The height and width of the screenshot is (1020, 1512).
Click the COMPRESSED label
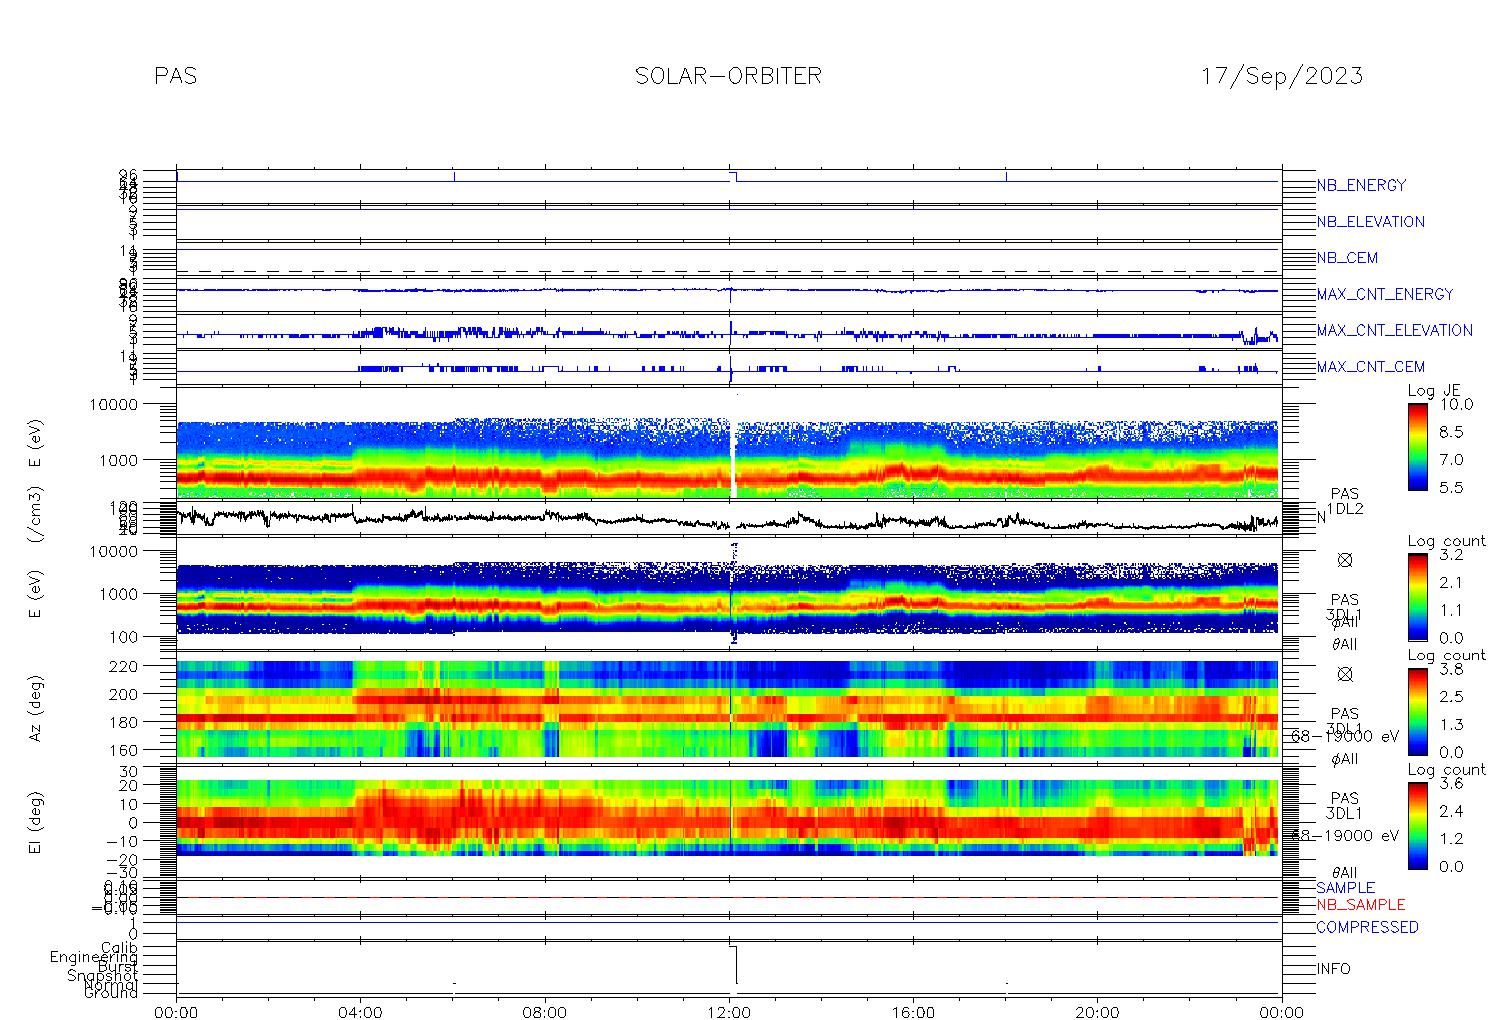tap(1367, 928)
